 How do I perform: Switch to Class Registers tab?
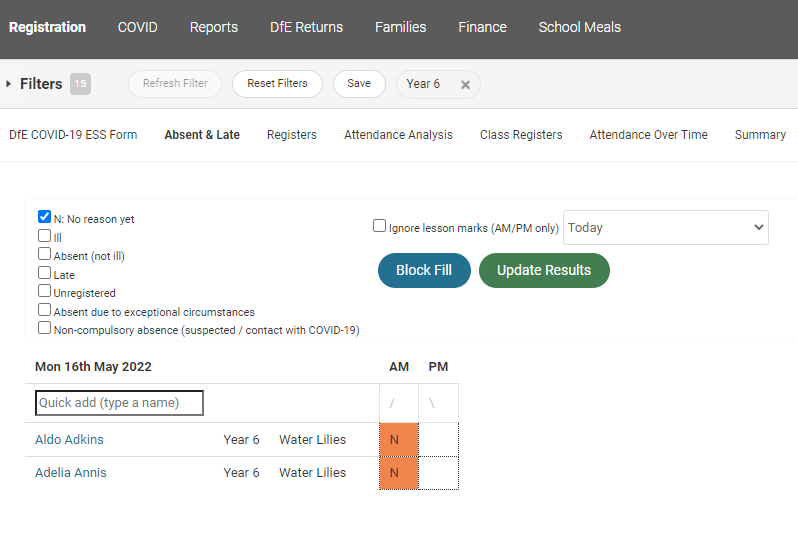coord(521,135)
